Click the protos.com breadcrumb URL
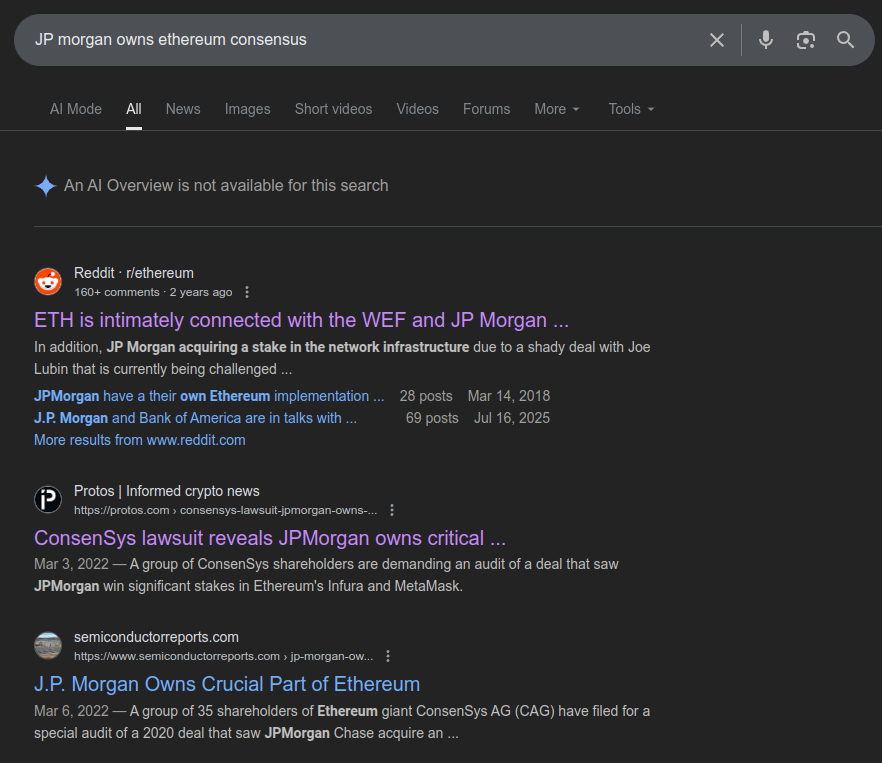Image resolution: width=882 pixels, height=763 pixels. pos(226,510)
